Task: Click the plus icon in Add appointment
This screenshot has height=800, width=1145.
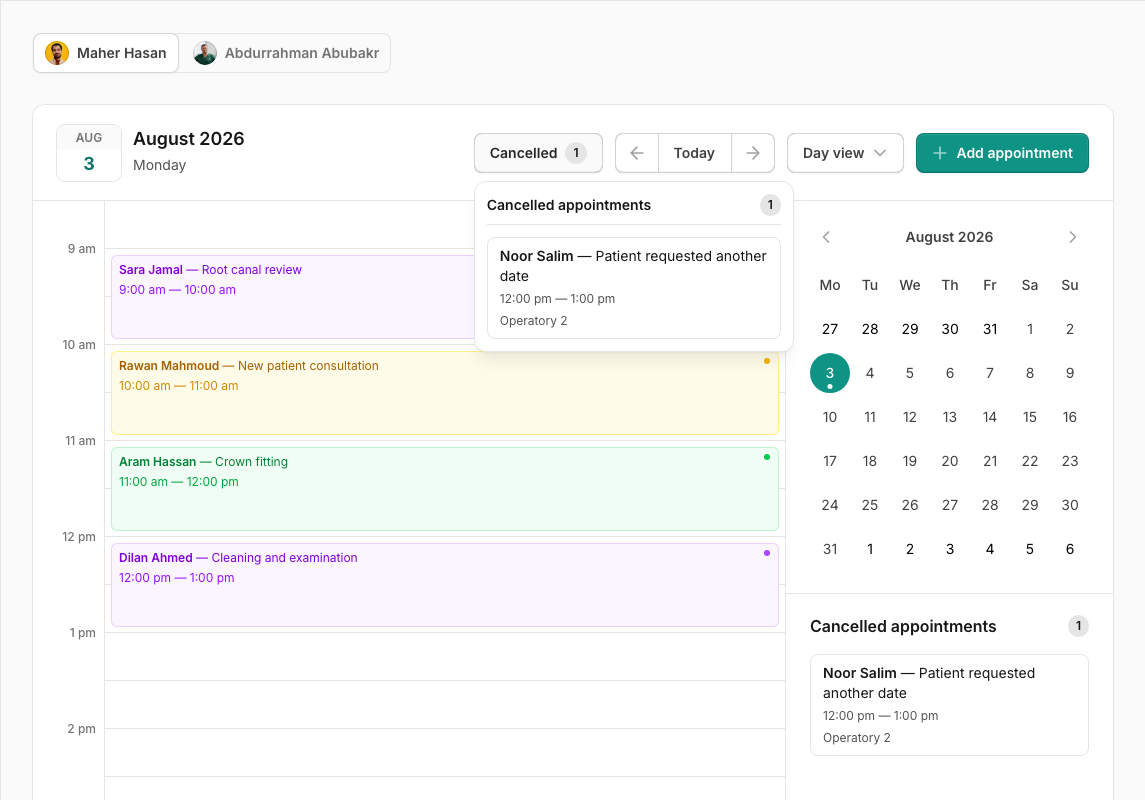Action: (x=940, y=153)
